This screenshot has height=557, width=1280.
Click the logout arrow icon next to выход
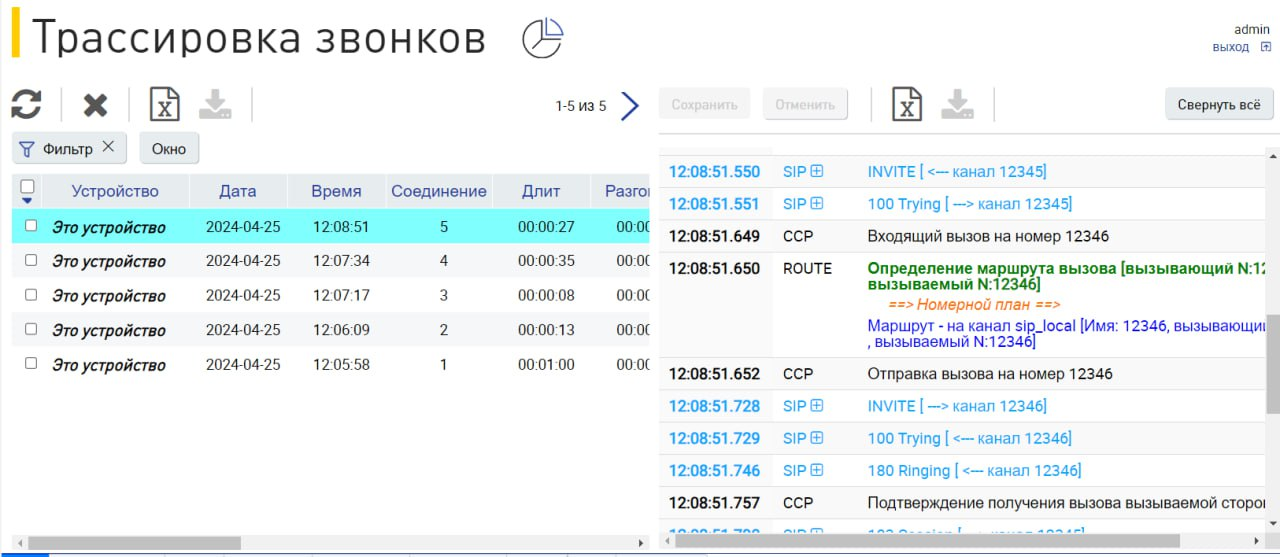click(x=1265, y=47)
